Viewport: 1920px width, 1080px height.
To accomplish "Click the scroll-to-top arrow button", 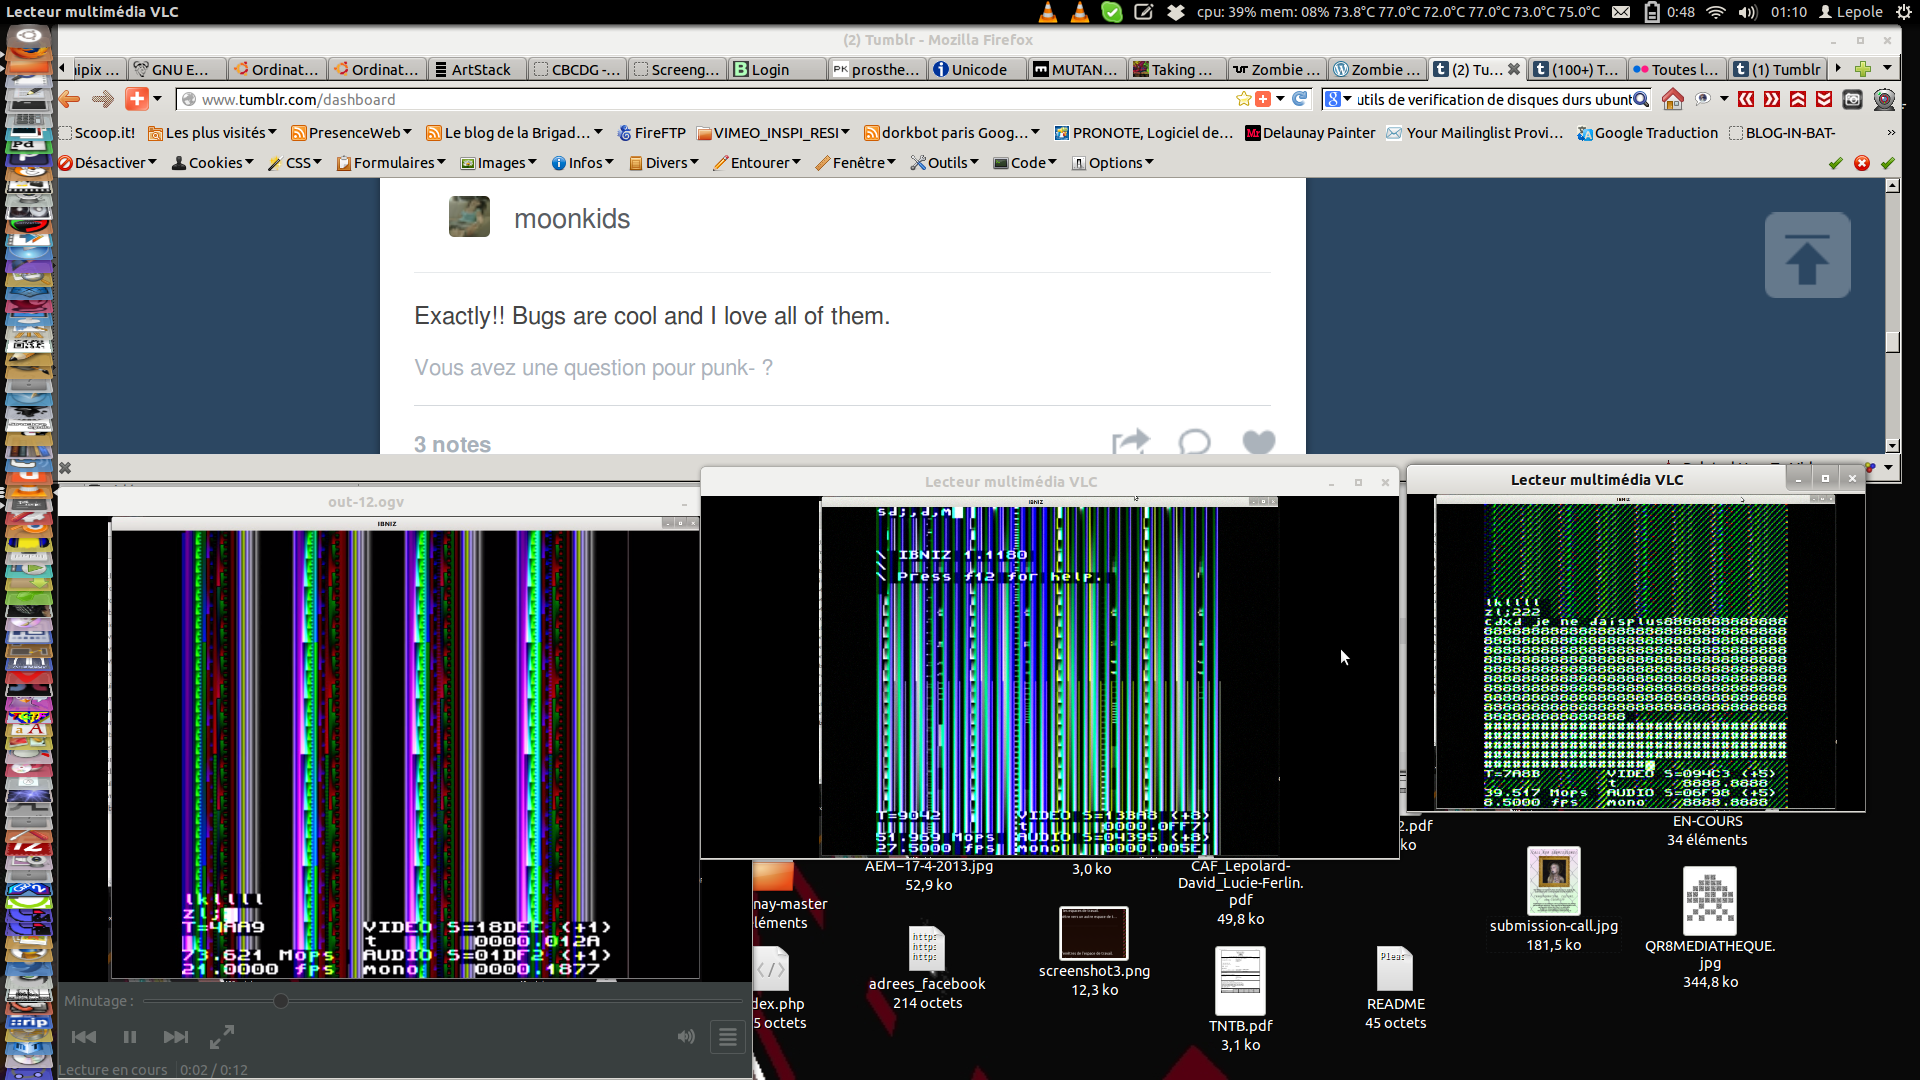I will tap(1807, 255).
